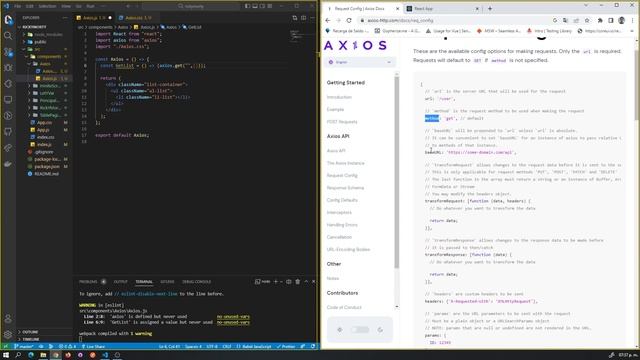This screenshot has width=640, height=360.
Task: Click Split Editor icon in editor toolbar
Action: tap(303, 18)
